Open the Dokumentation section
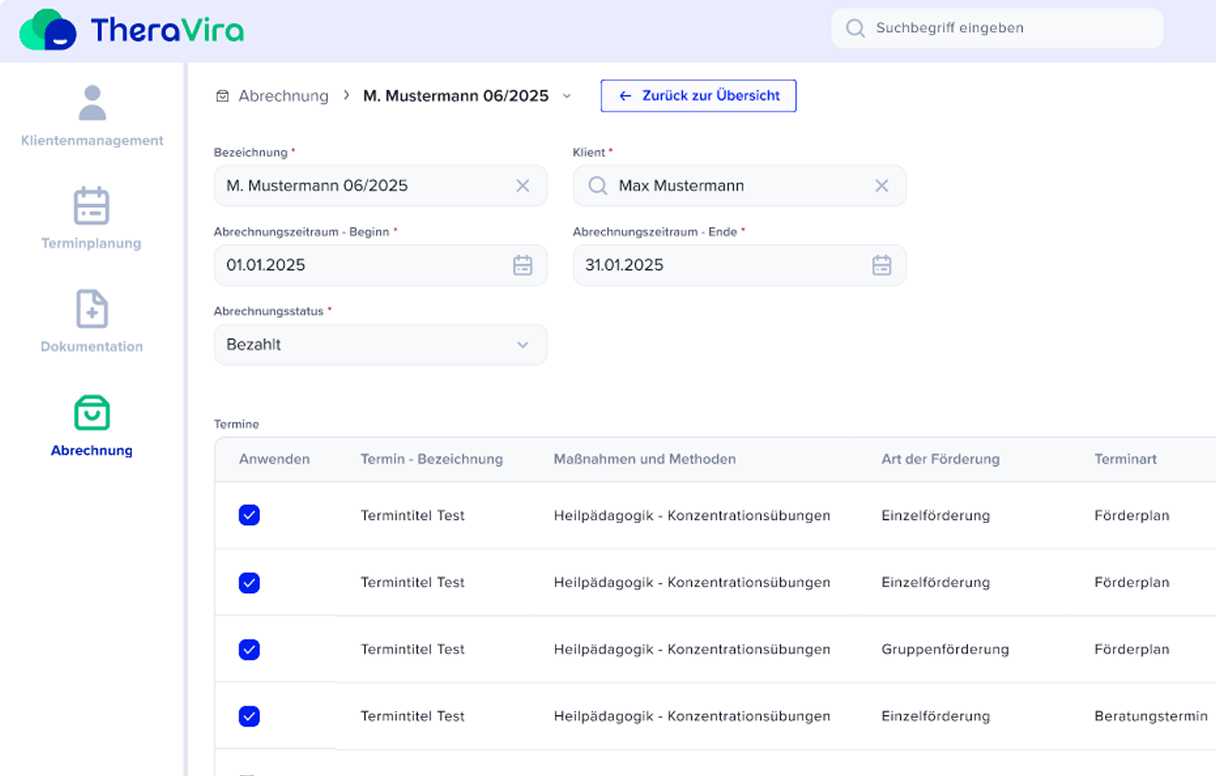 pos(91,318)
